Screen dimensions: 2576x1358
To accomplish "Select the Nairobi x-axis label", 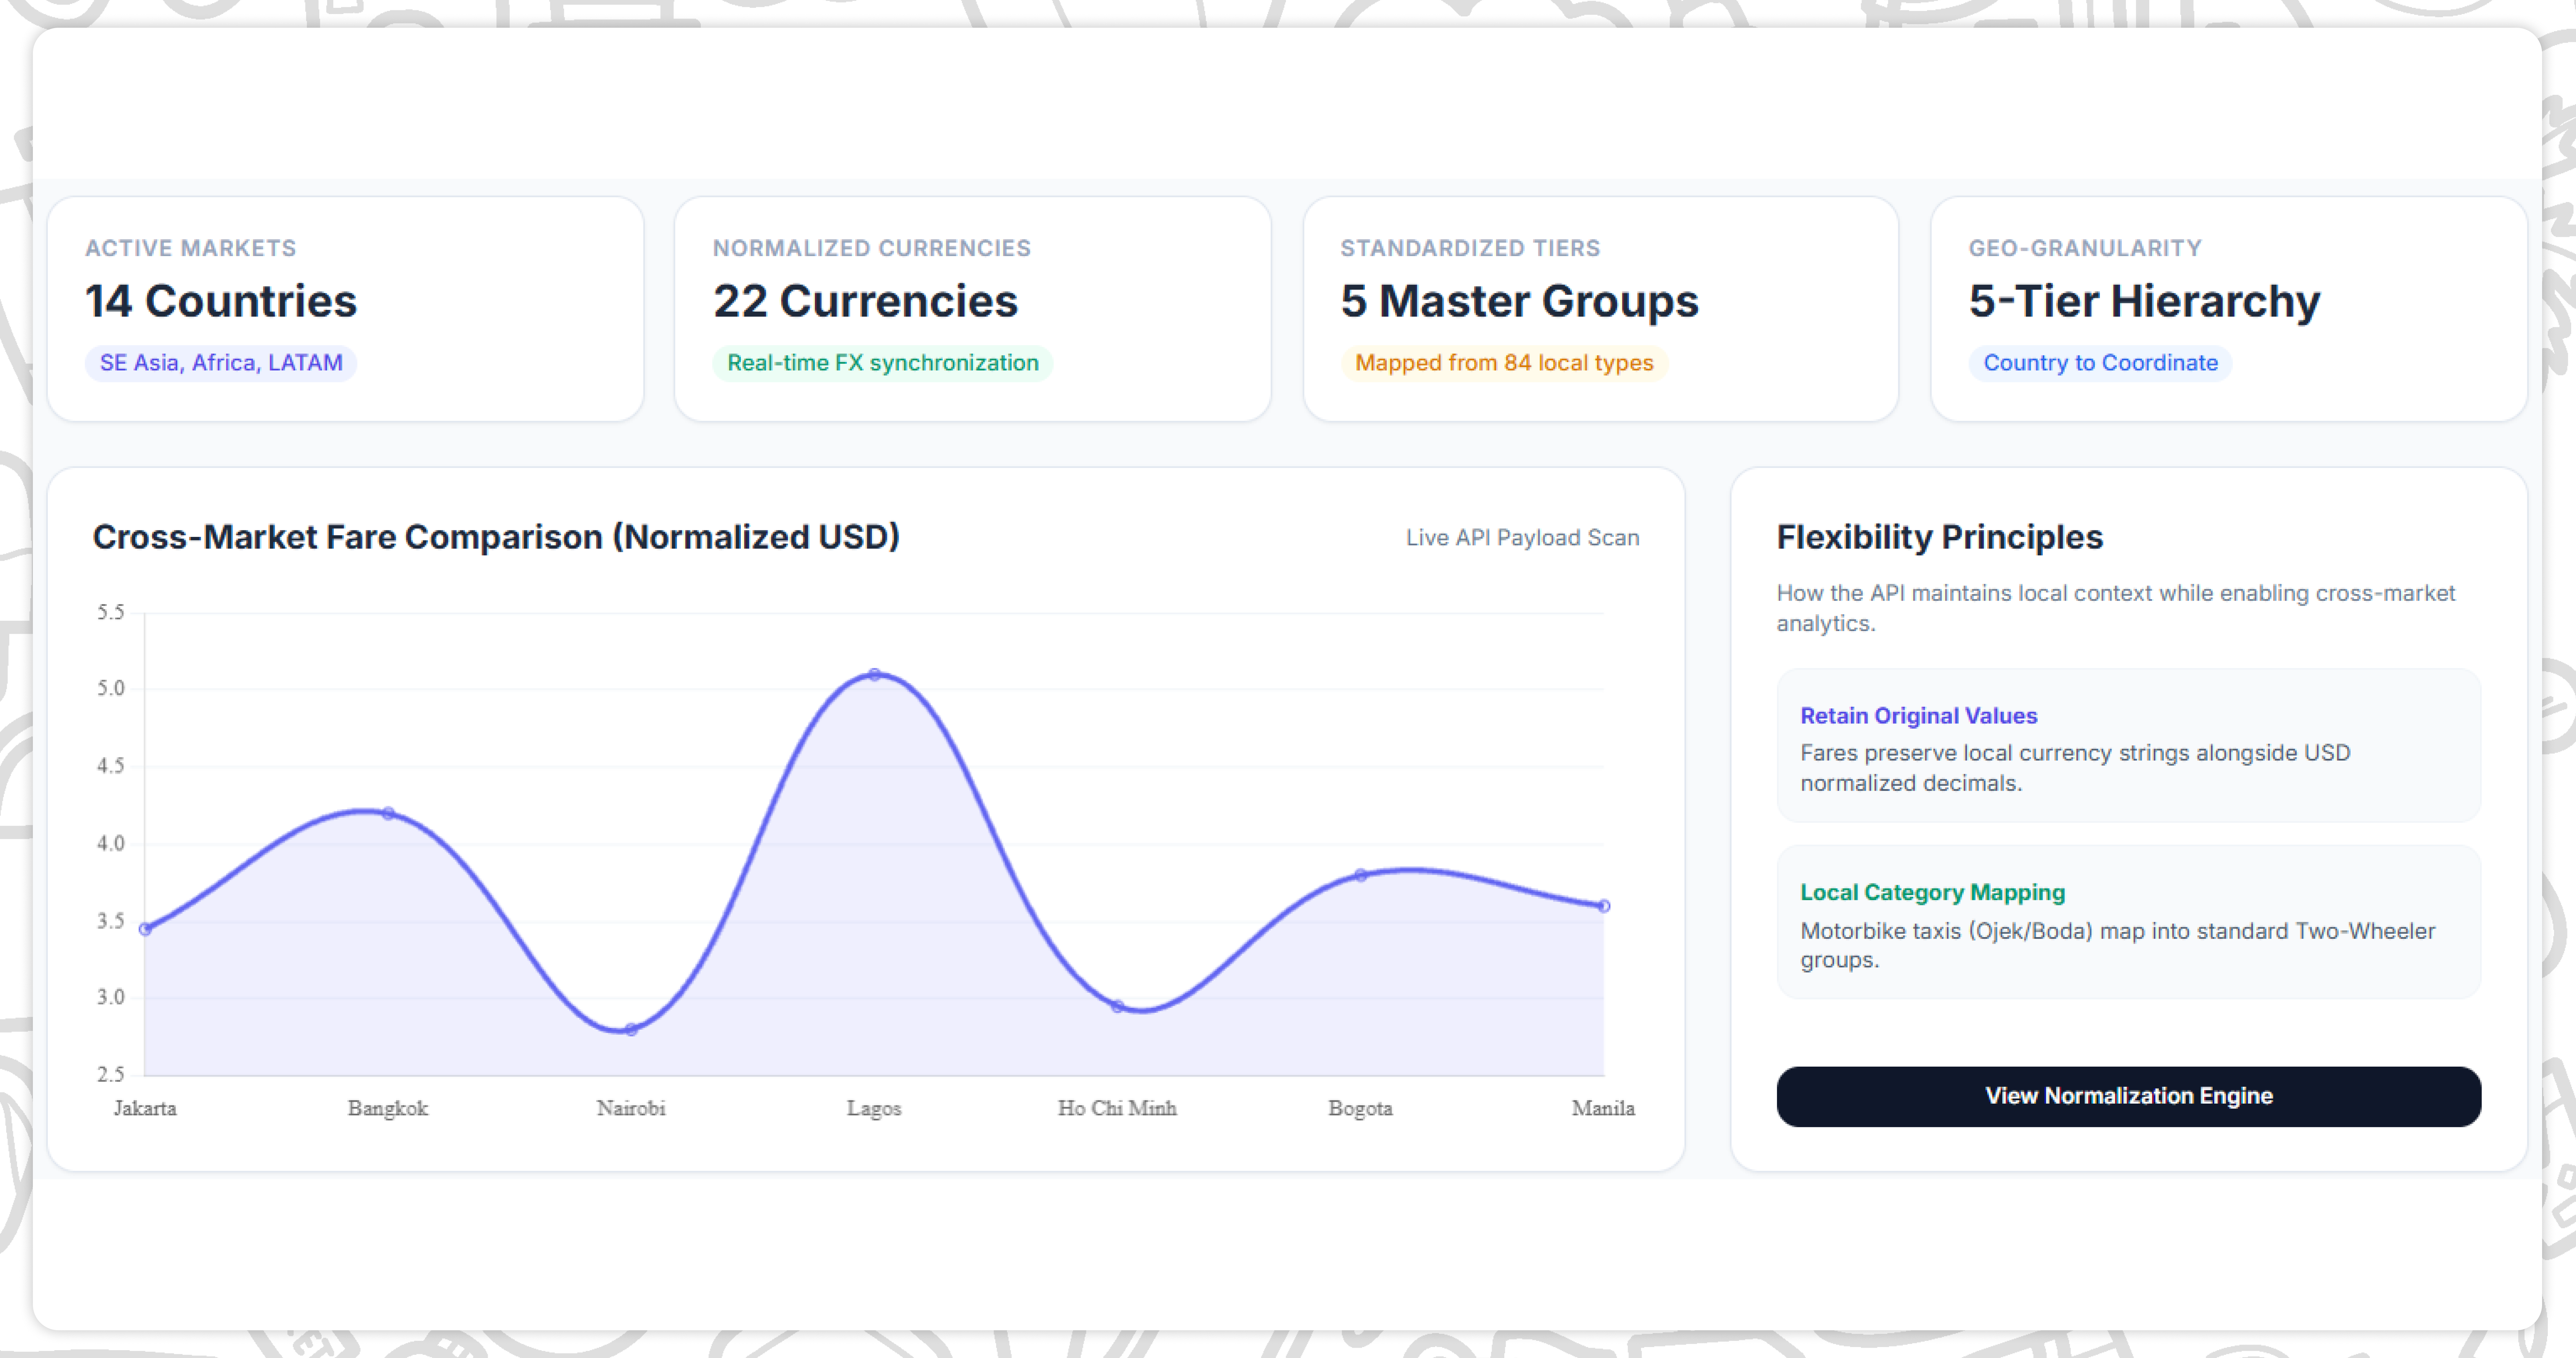I will click(x=631, y=1108).
